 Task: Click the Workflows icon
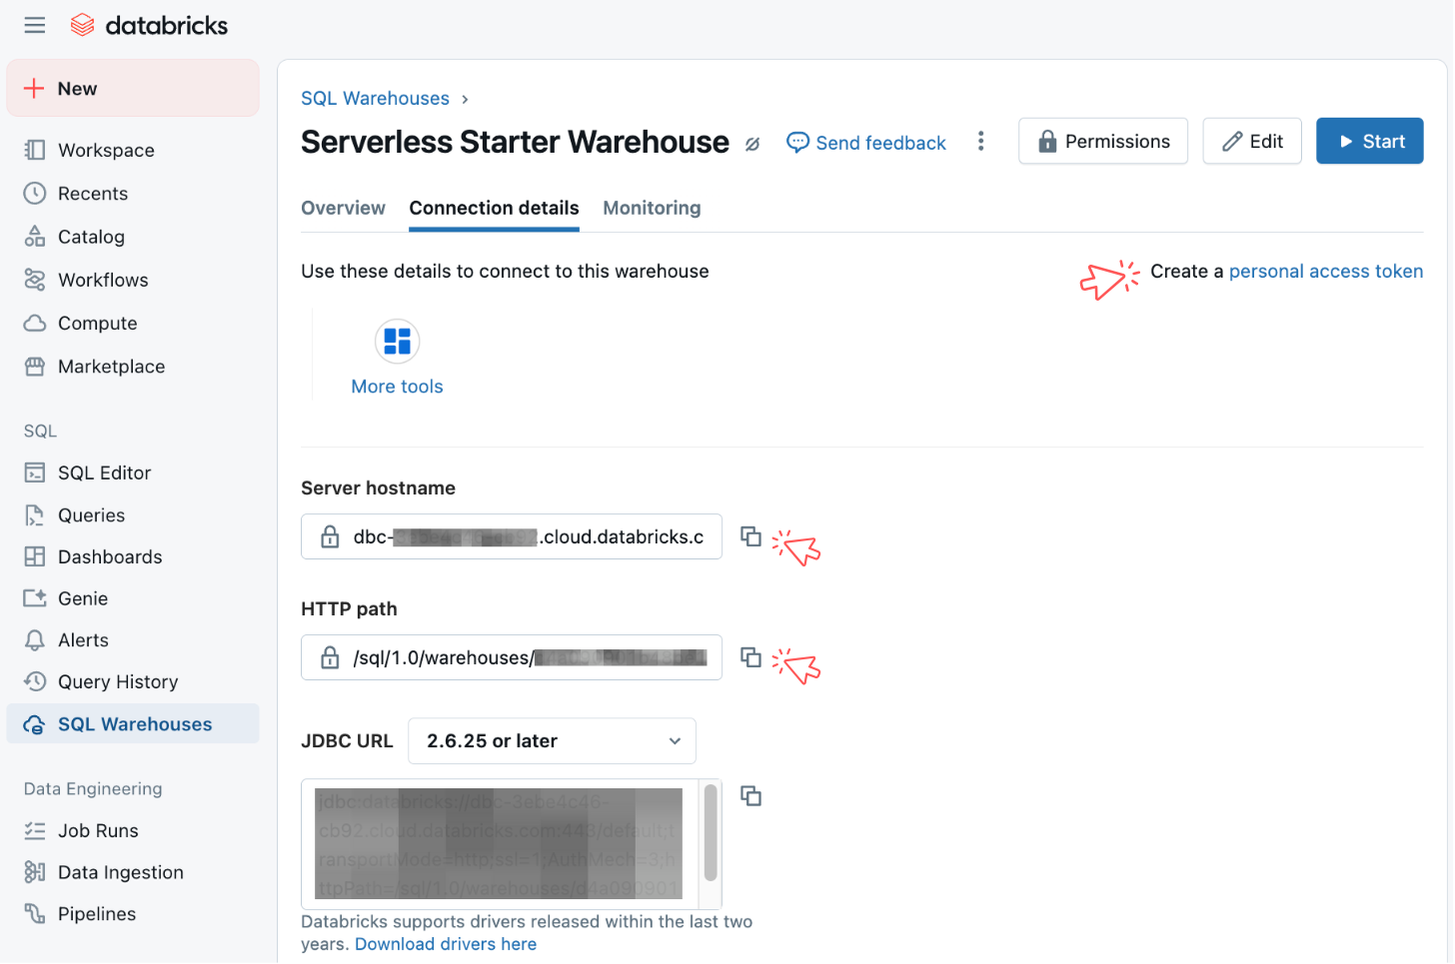(x=35, y=280)
